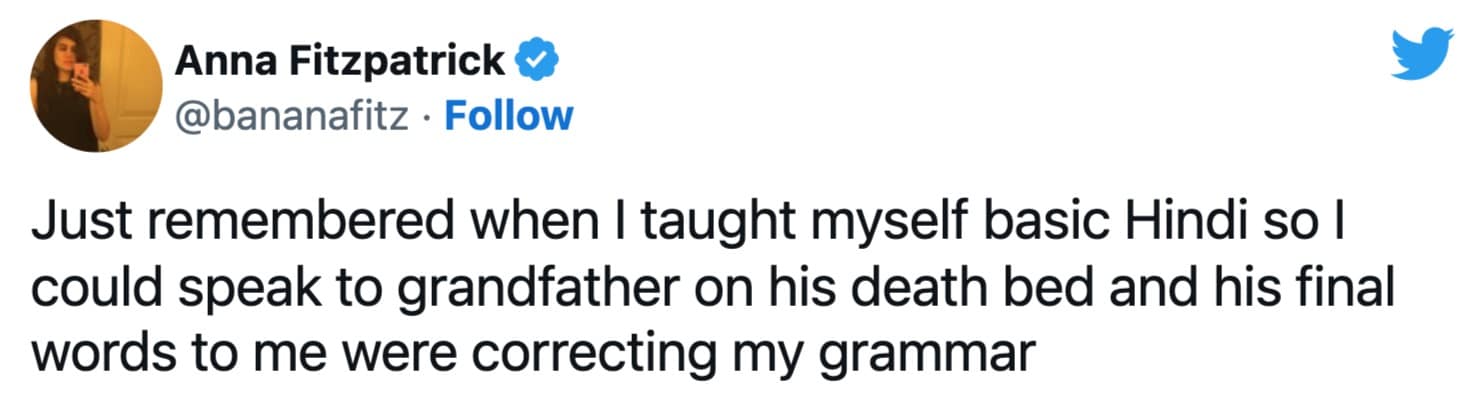Viewport: 1474px width, 406px height.
Task: Click the word "speak" in the tweet
Action: (215, 292)
